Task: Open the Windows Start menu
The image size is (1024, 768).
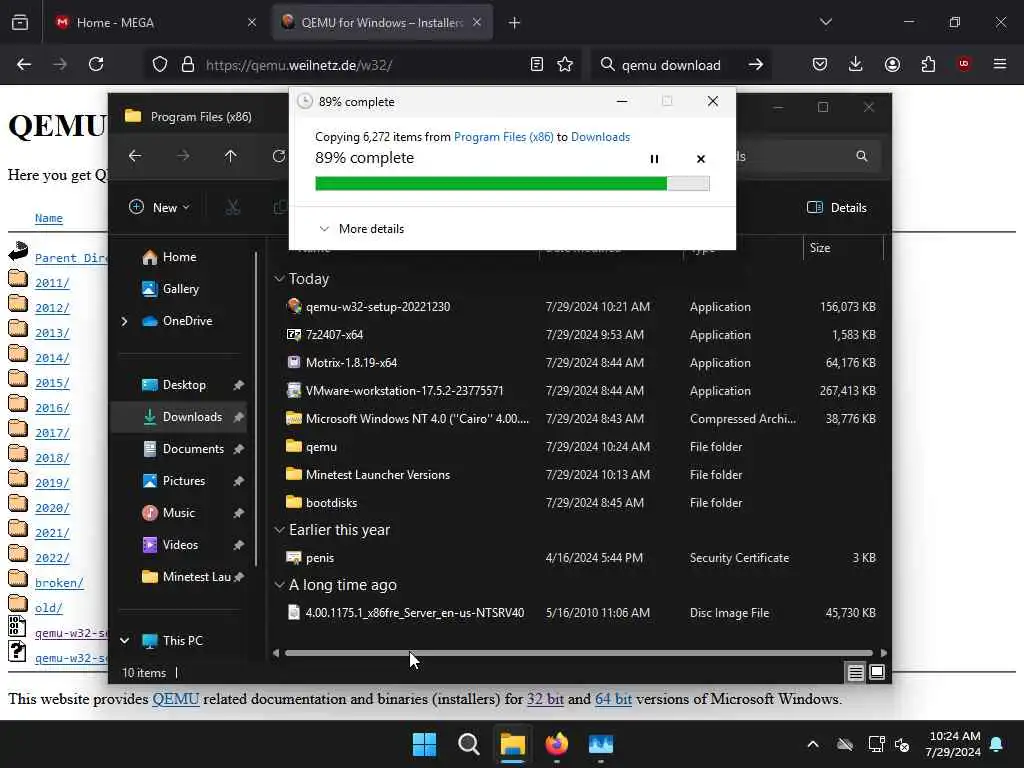Action: 424,744
